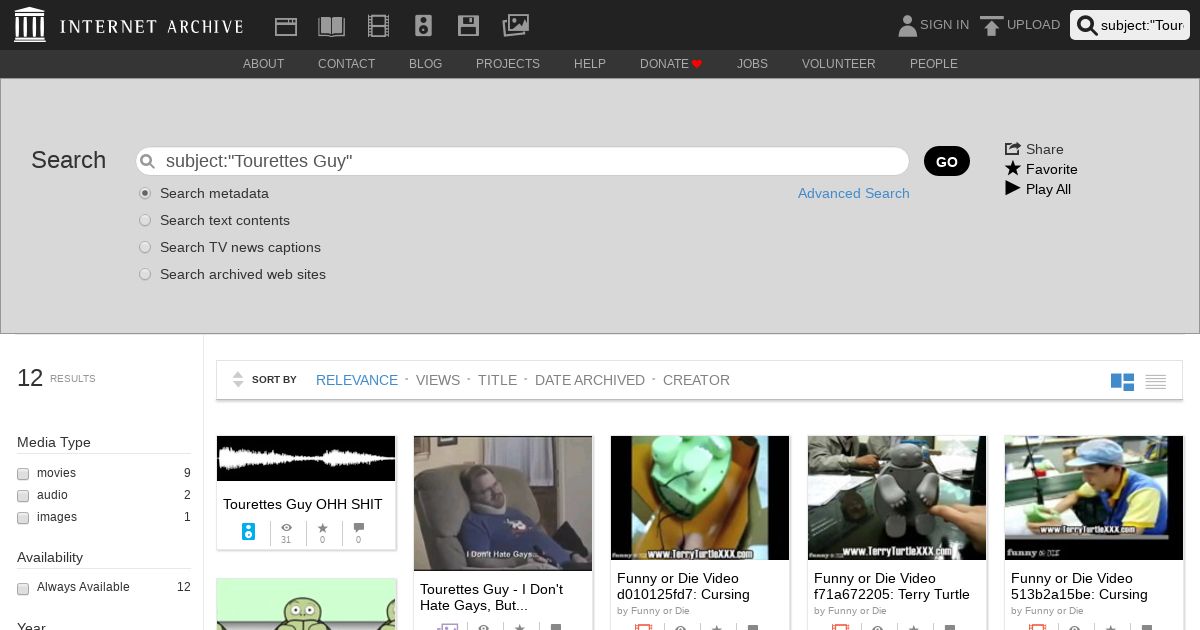Image resolution: width=1200 pixels, height=630 pixels.
Task: Open the 513b2a15be Cursing video thumbnail
Action: pos(1094,498)
